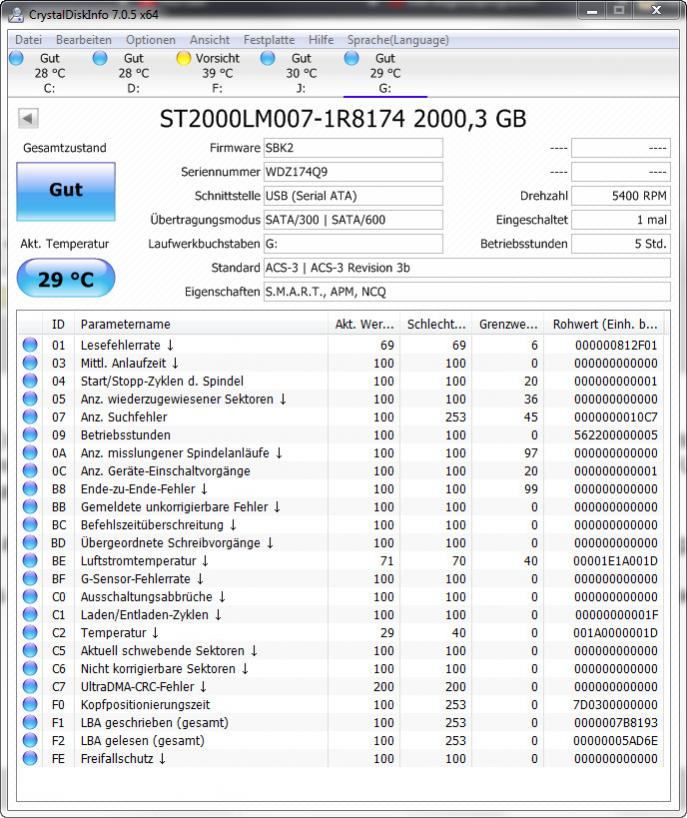Viewport: 687px width, 818px height.
Task: Click the Drehzahl field 5400 RPM
Action: pos(621,196)
